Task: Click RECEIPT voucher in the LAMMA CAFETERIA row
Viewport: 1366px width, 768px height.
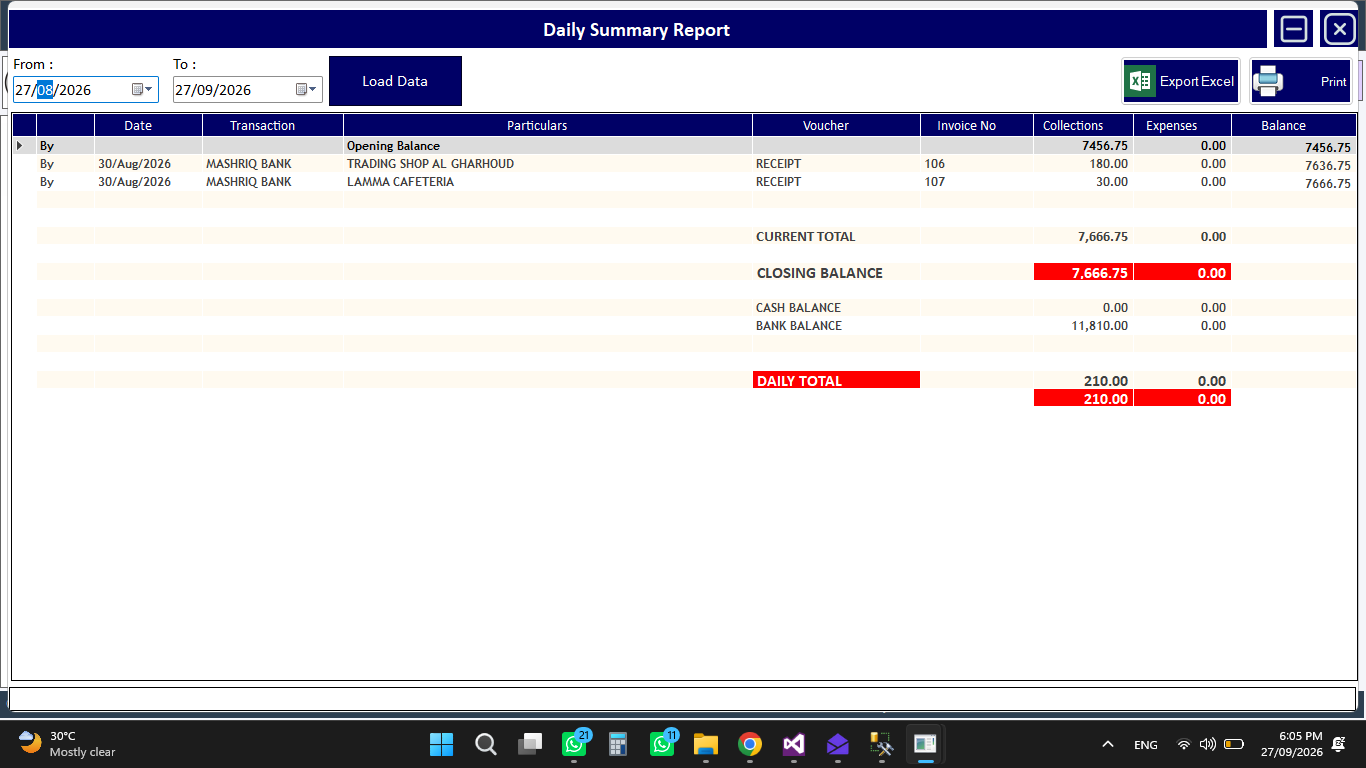Action: 836,182
